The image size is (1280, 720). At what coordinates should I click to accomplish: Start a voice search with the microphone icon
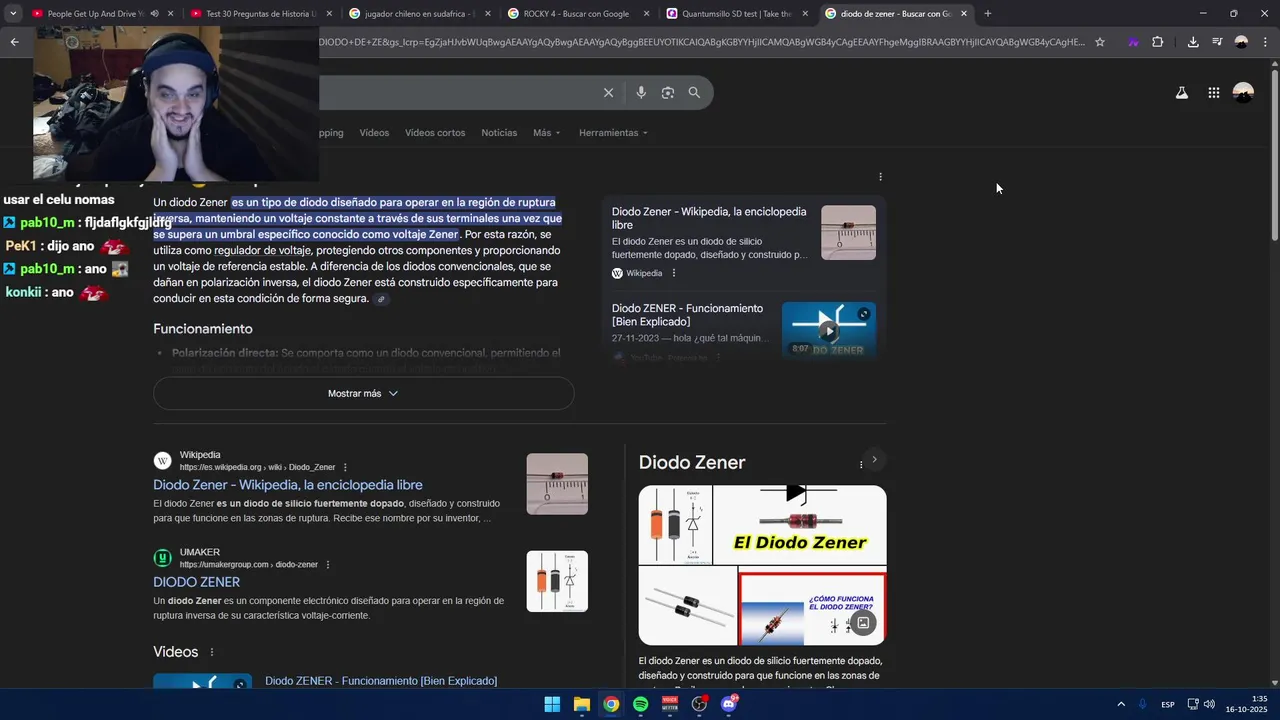(x=641, y=93)
